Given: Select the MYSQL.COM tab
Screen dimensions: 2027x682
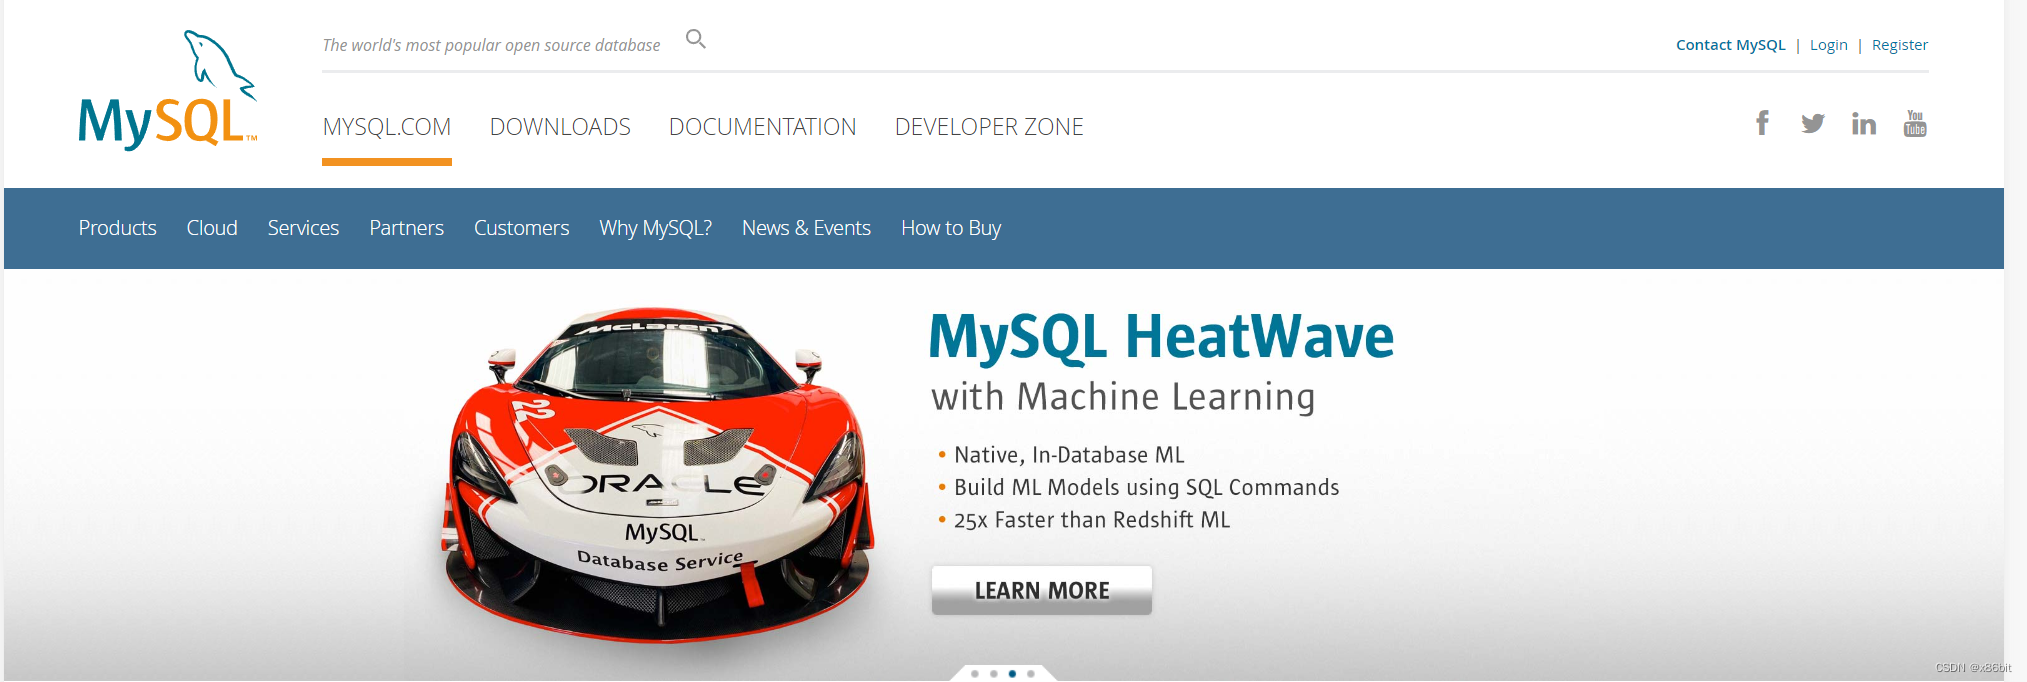Looking at the screenshot, I should coord(387,127).
